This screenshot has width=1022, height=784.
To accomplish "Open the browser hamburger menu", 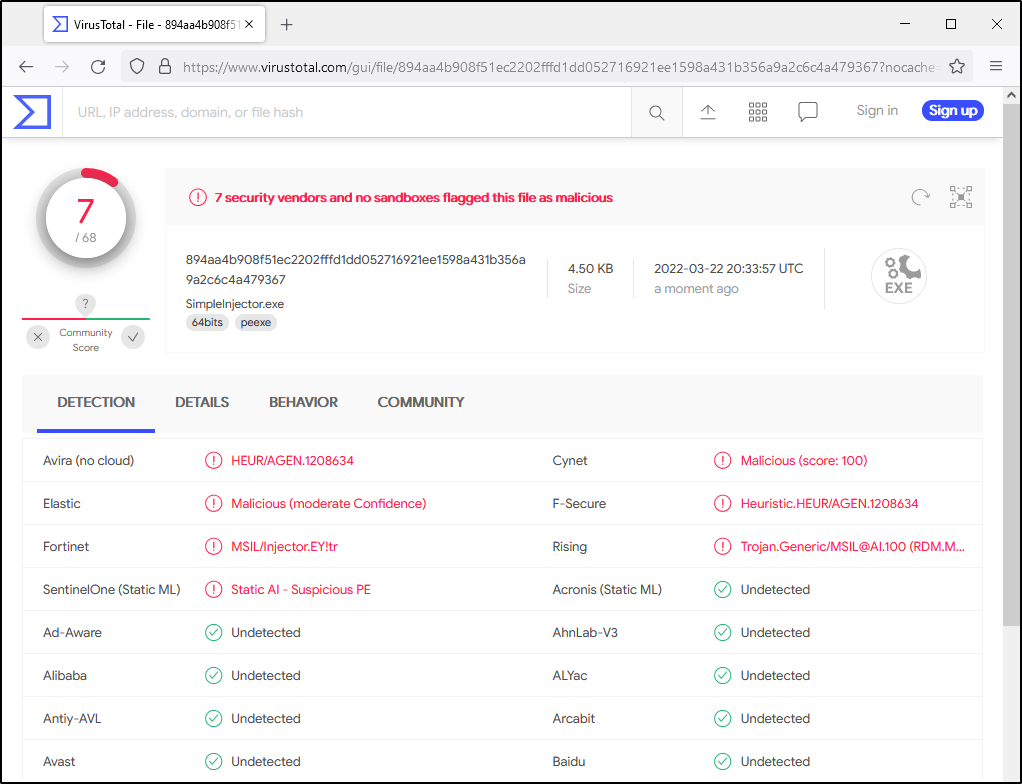I will tap(996, 67).
